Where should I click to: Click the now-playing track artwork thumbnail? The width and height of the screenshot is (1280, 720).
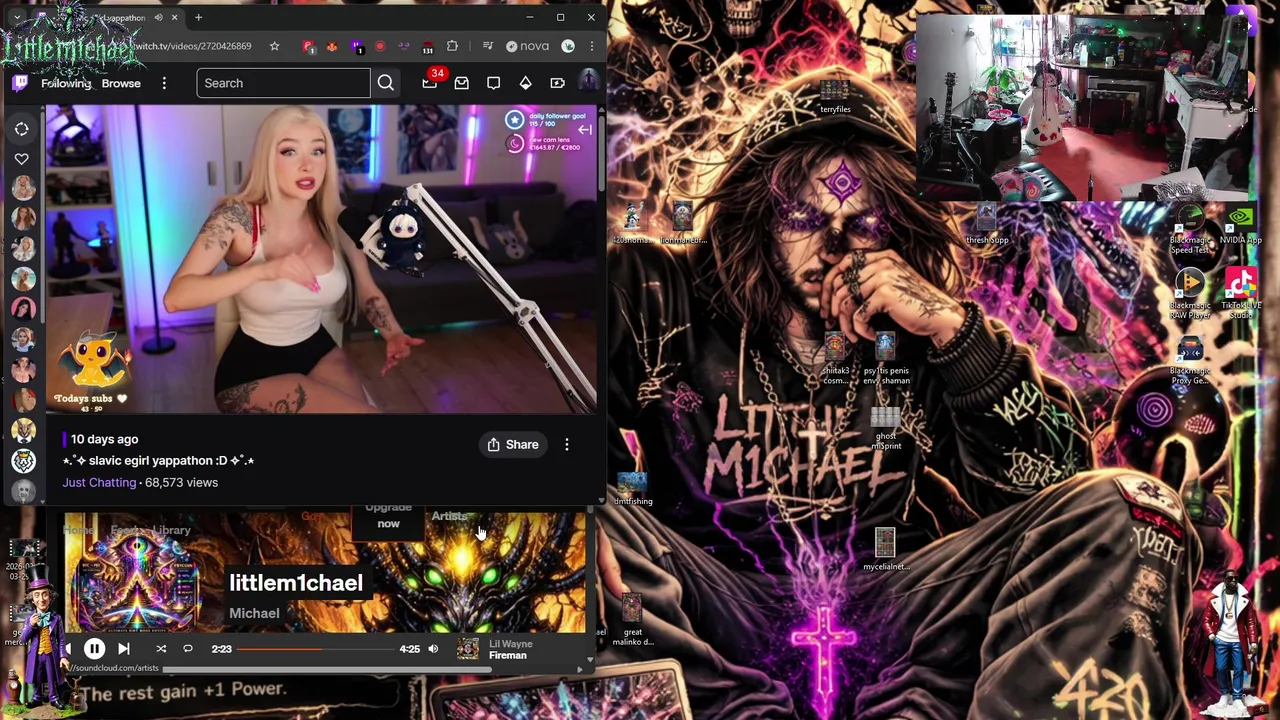(x=468, y=650)
